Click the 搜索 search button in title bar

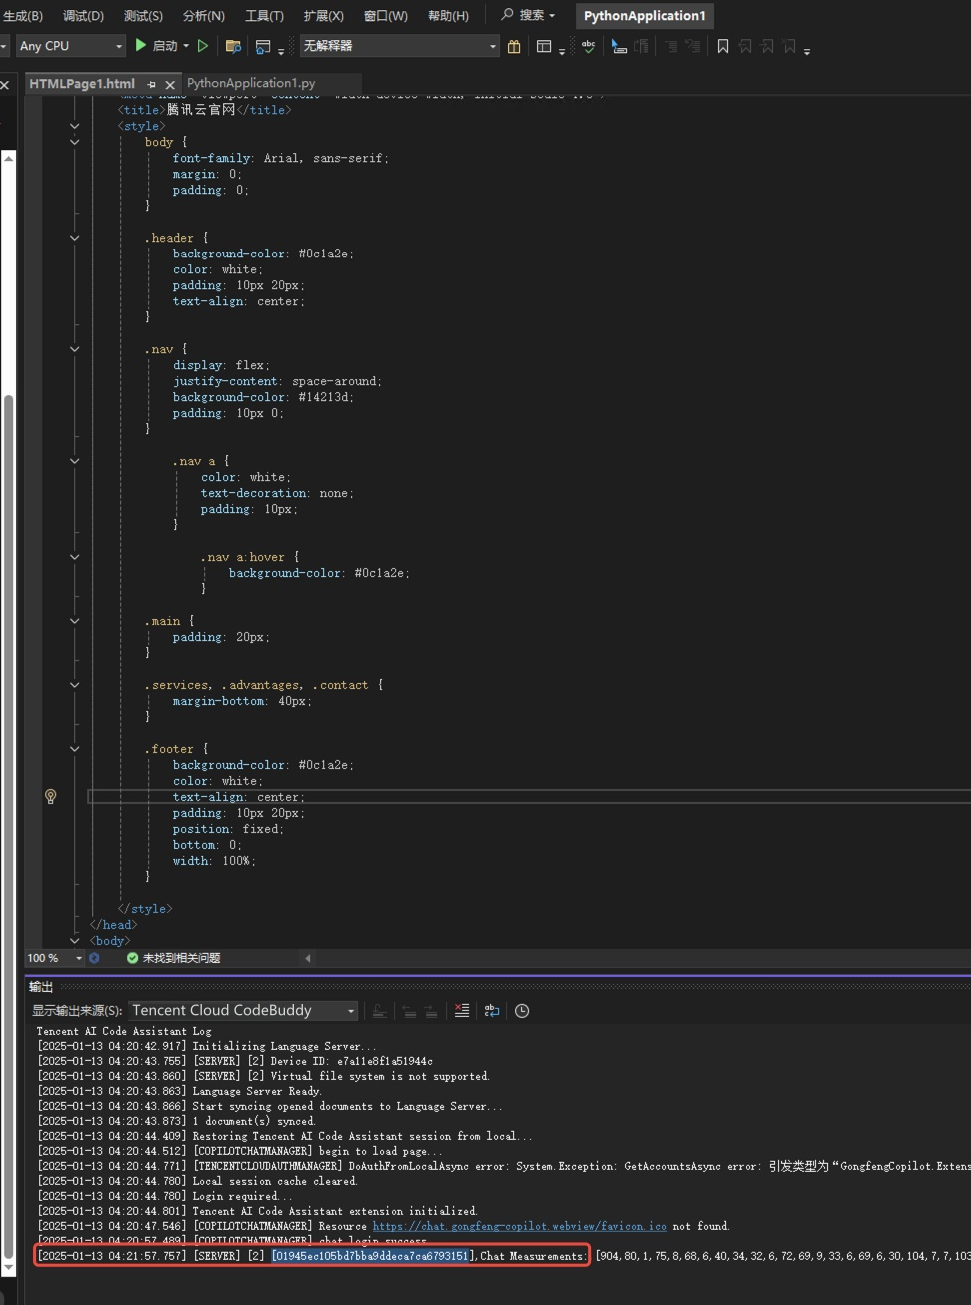click(528, 15)
